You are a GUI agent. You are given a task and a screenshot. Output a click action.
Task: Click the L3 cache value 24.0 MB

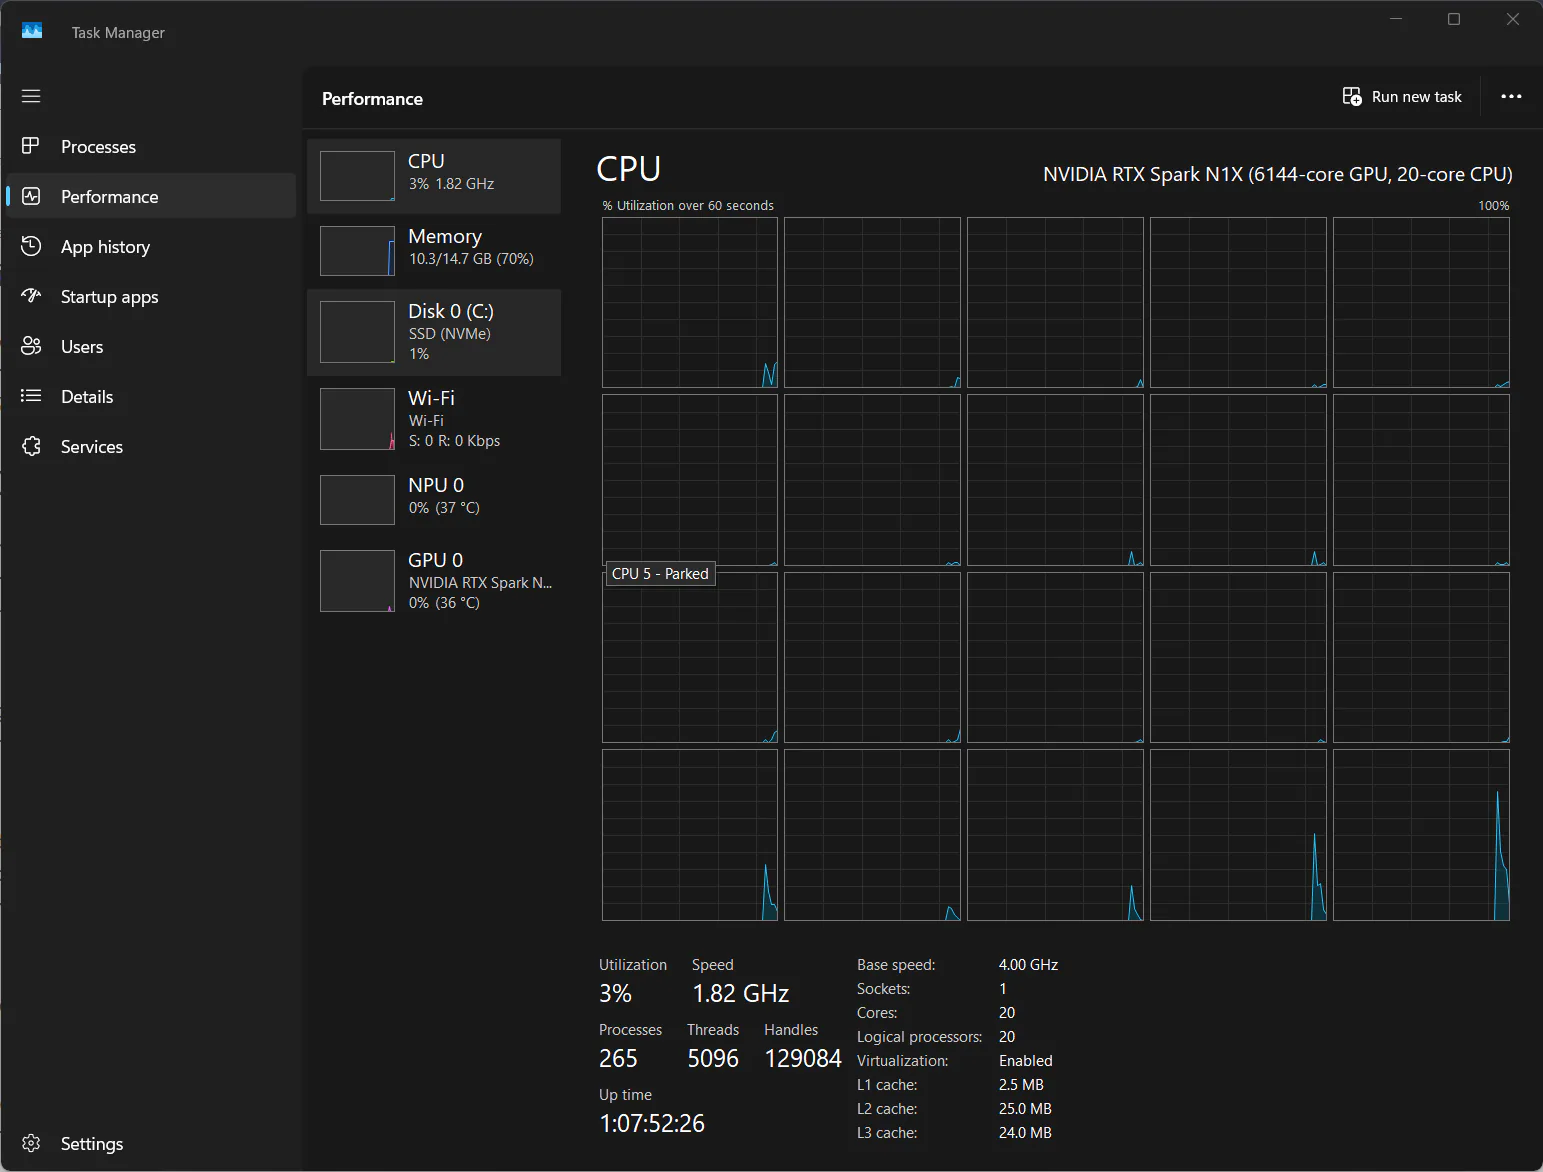tap(1025, 1133)
